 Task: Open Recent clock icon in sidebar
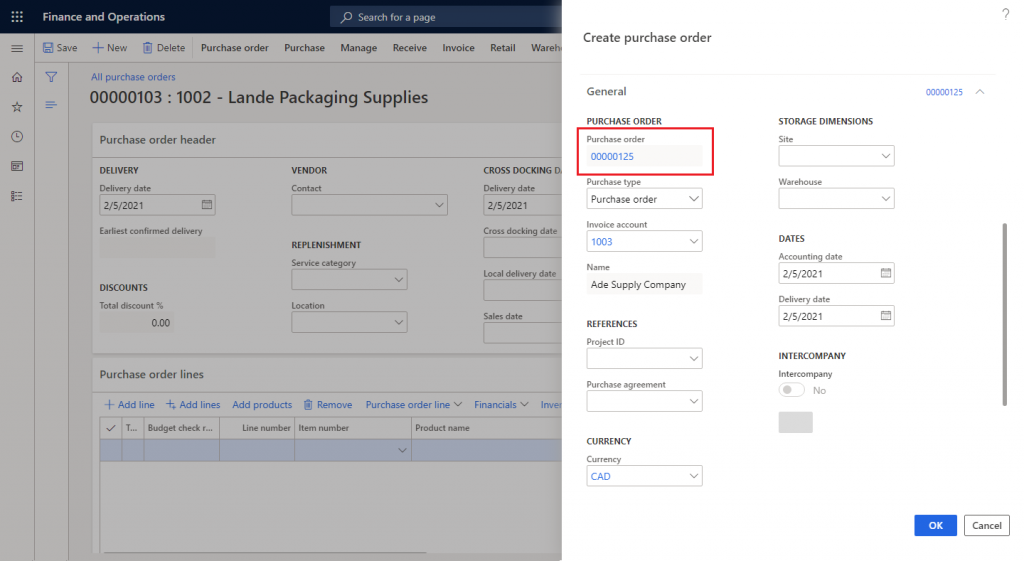point(16,136)
